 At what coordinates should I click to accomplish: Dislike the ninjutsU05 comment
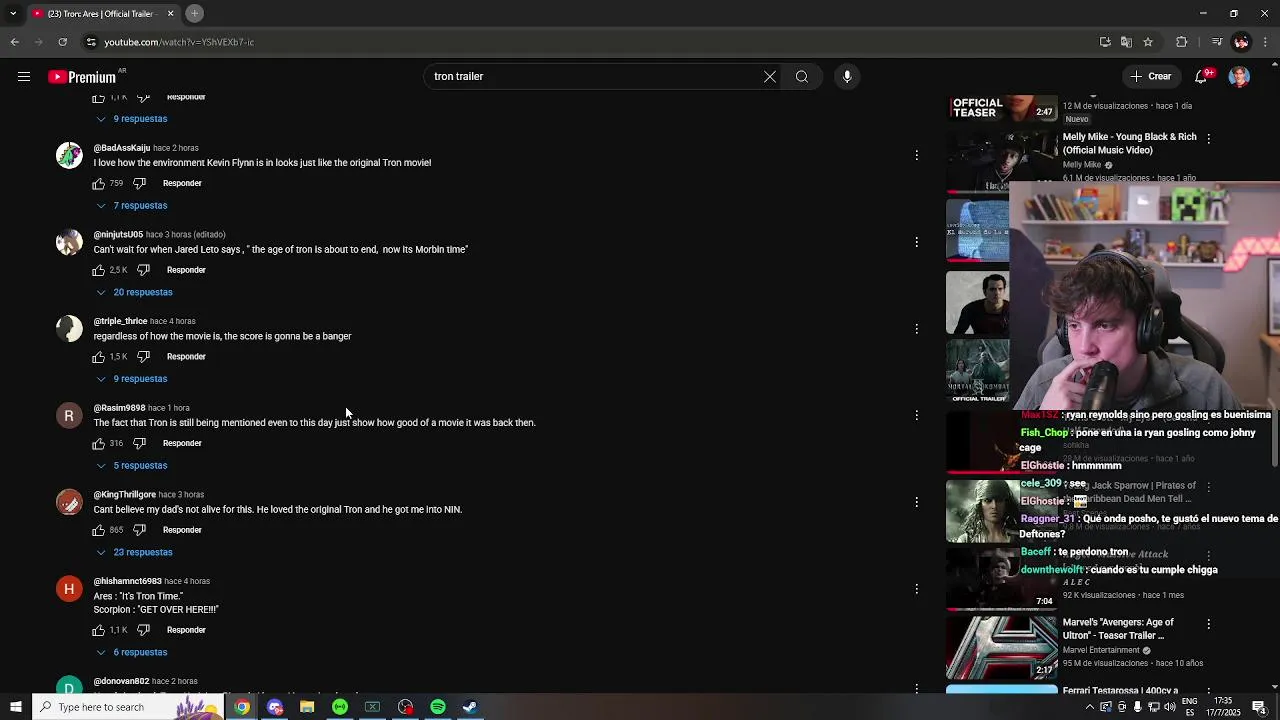point(144,271)
